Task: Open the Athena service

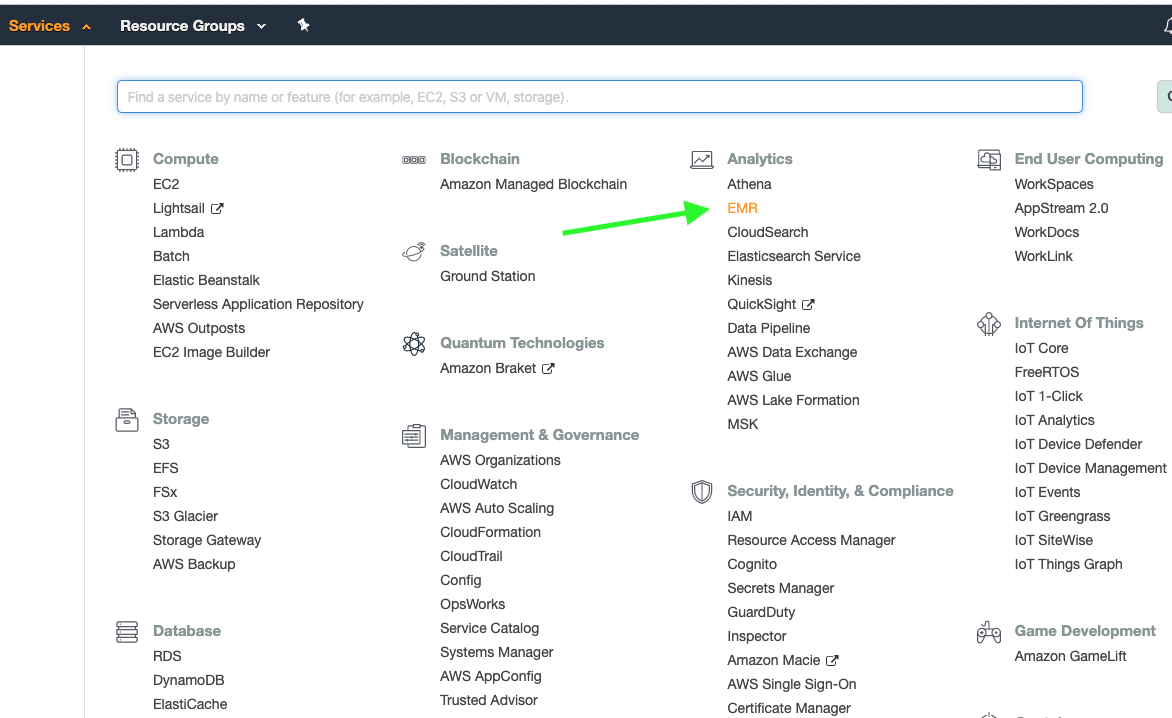Action: pos(749,184)
